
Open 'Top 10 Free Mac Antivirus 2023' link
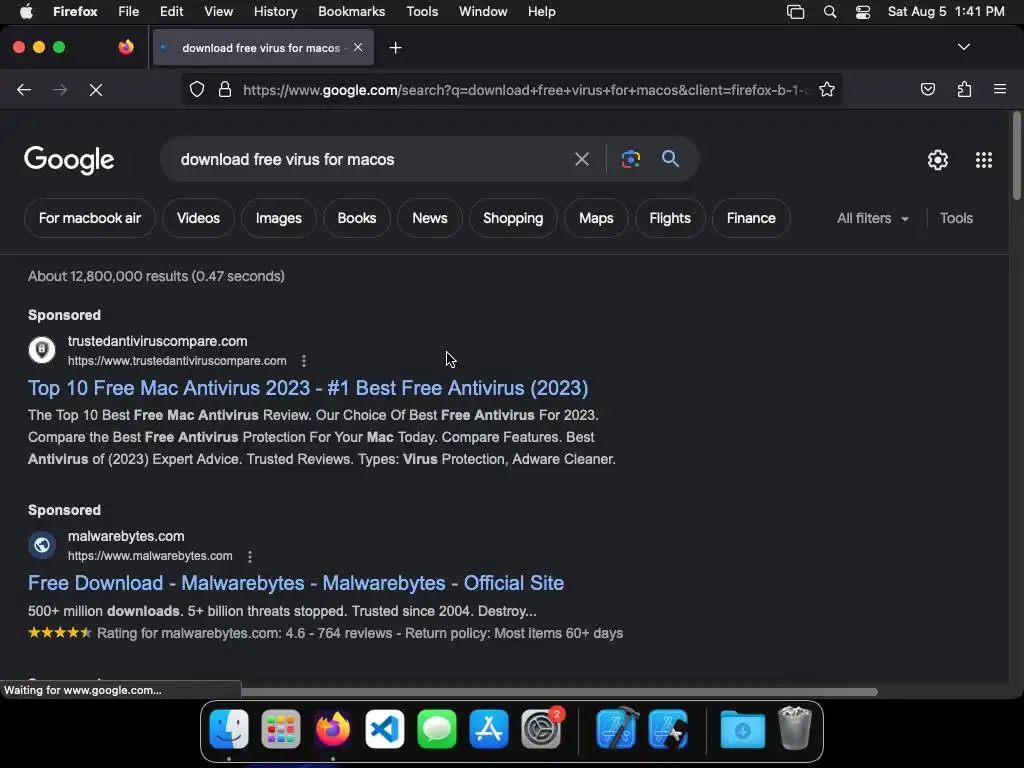tap(308, 388)
